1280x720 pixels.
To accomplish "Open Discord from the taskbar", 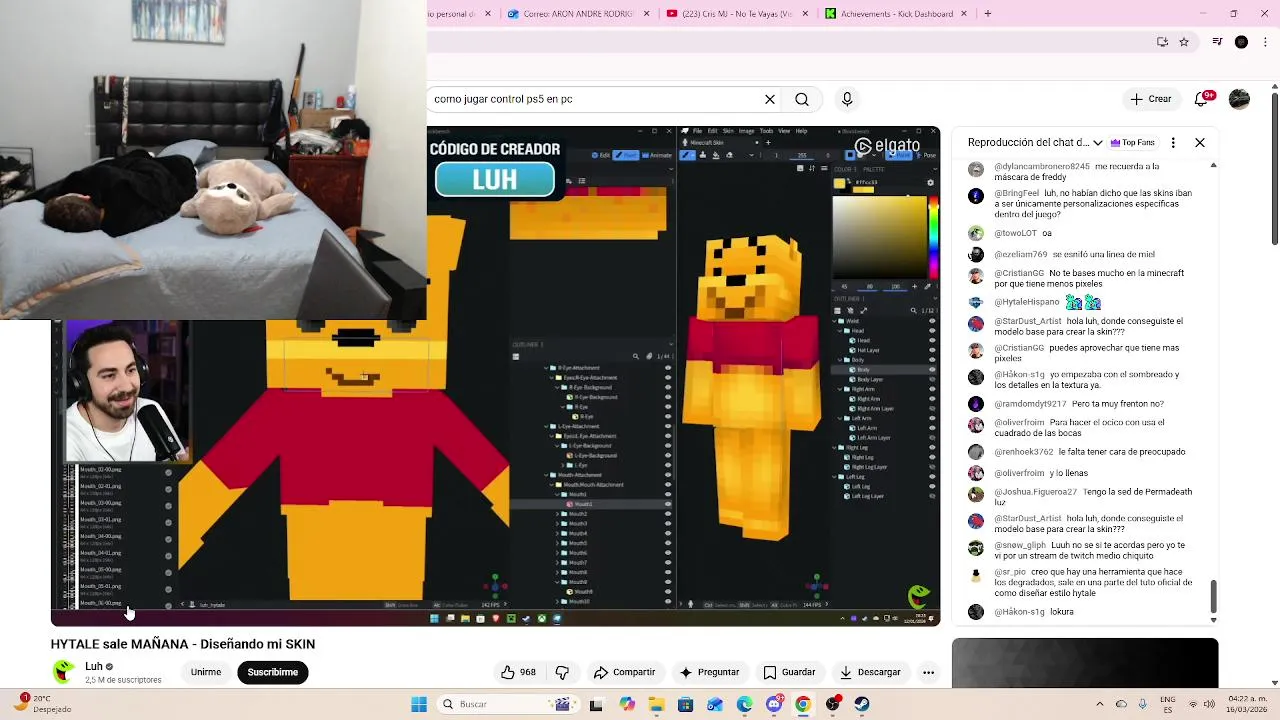I will point(774,704).
